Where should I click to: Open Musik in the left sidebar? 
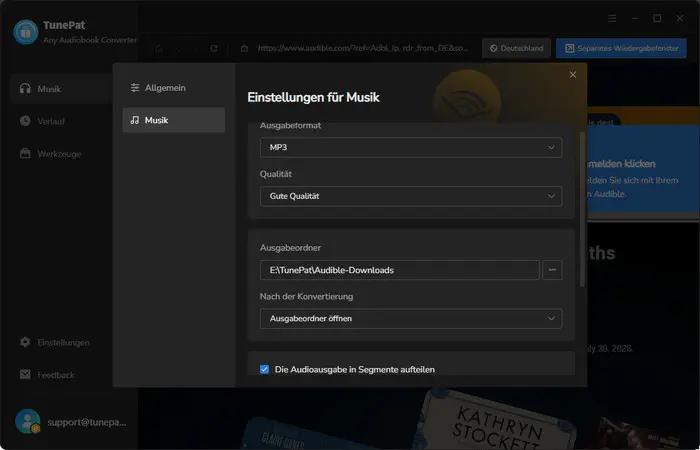point(61,89)
